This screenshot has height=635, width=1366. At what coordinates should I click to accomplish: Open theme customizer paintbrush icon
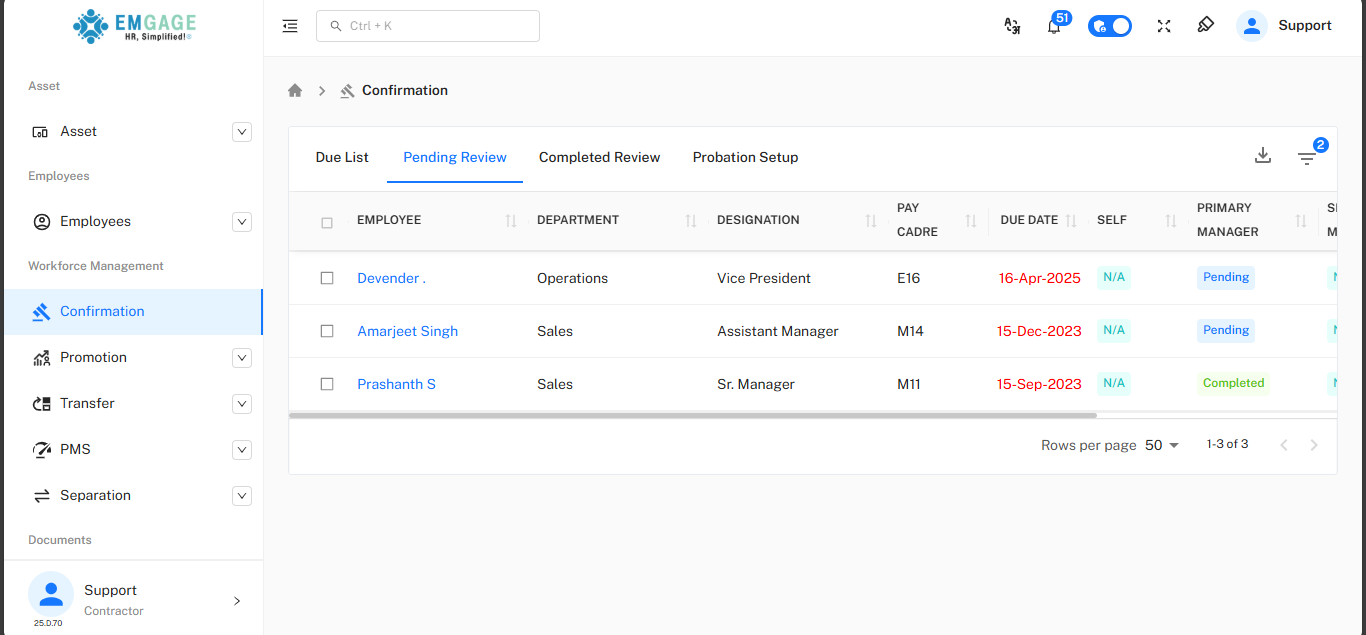point(1205,25)
